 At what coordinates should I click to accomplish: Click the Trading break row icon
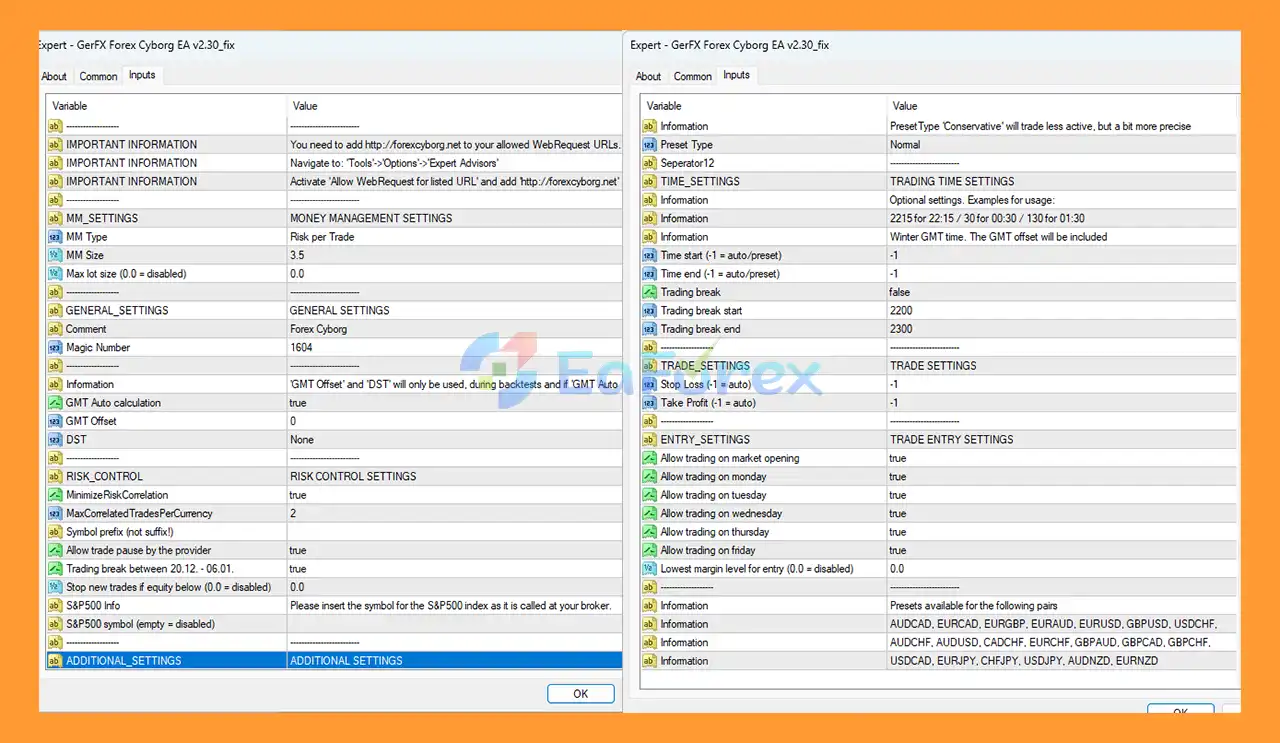650,292
